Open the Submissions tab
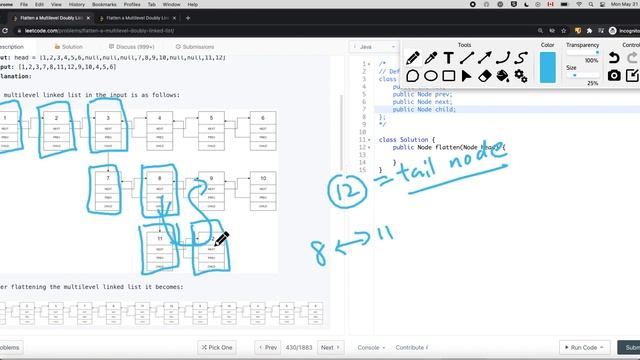640x360 pixels. [x=195, y=47]
